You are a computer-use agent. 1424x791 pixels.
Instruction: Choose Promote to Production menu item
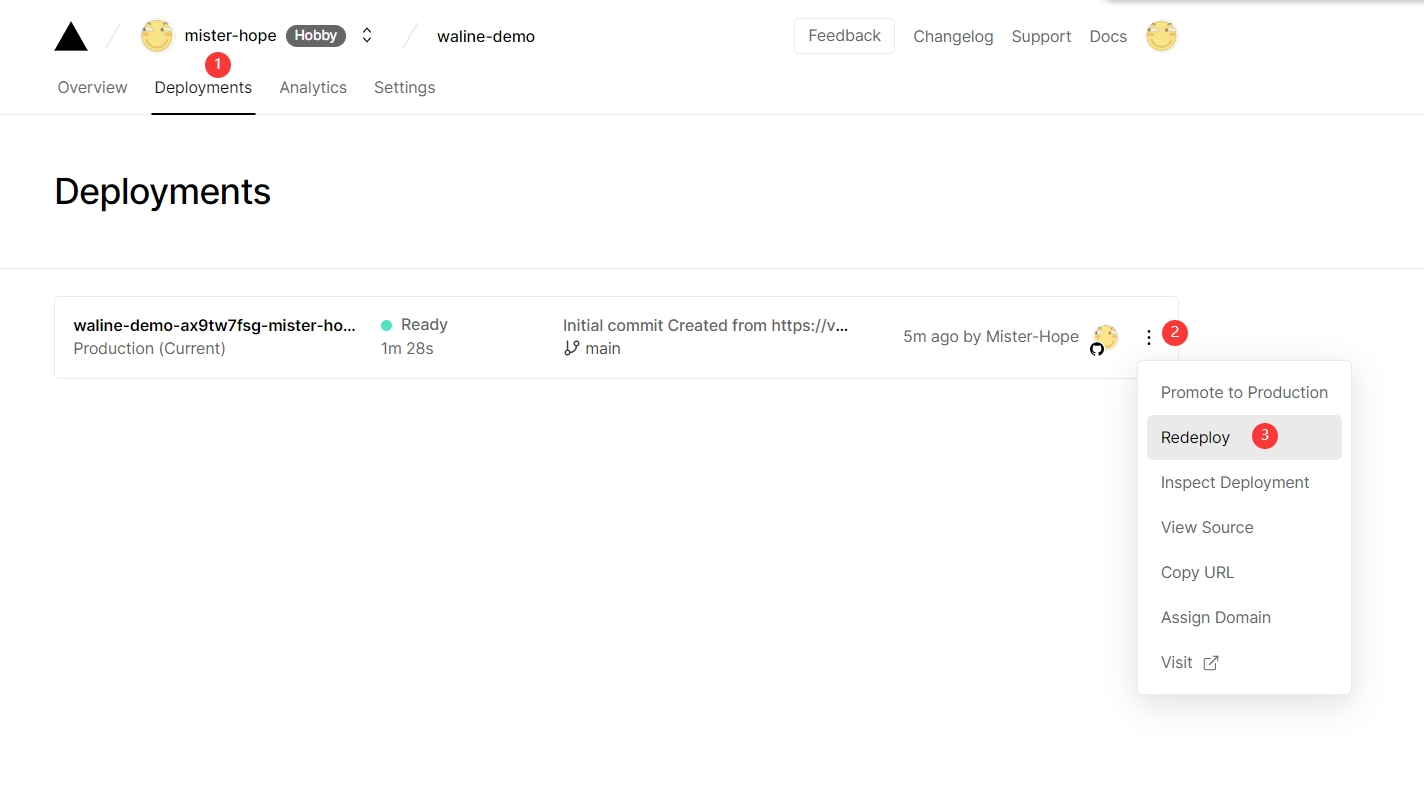point(1243,393)
